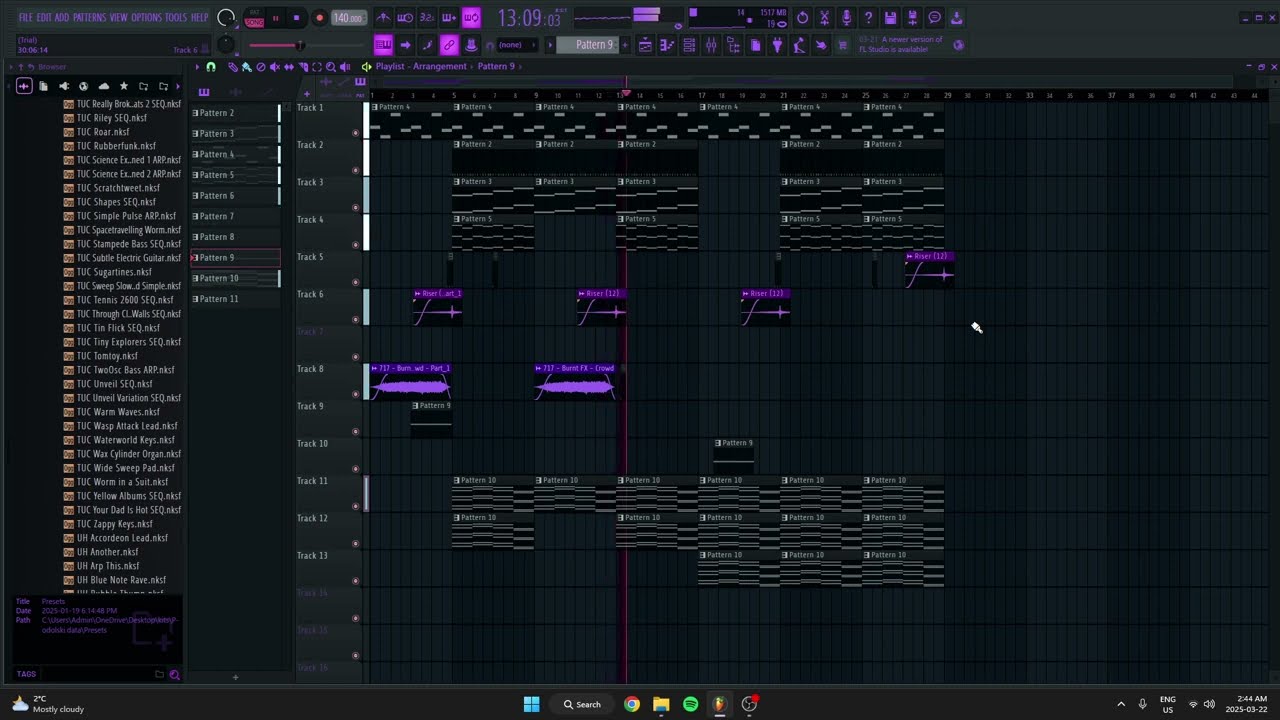
Task: Click the Pause playback button
Action: [275, 17]
